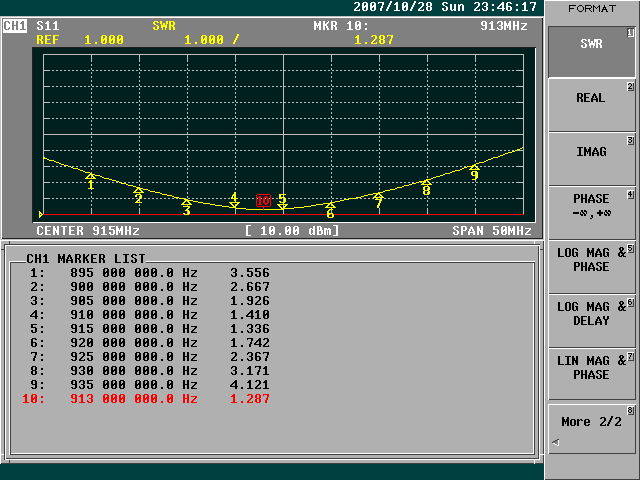
Task: Click the 1.000 / scale per division
Action: pos(212,40)
